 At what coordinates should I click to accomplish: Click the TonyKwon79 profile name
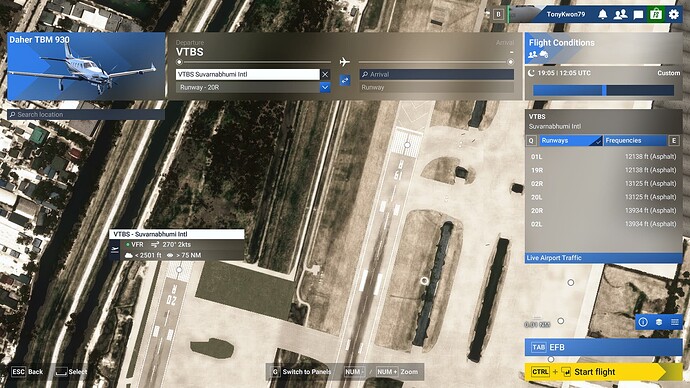coord(566,14)
